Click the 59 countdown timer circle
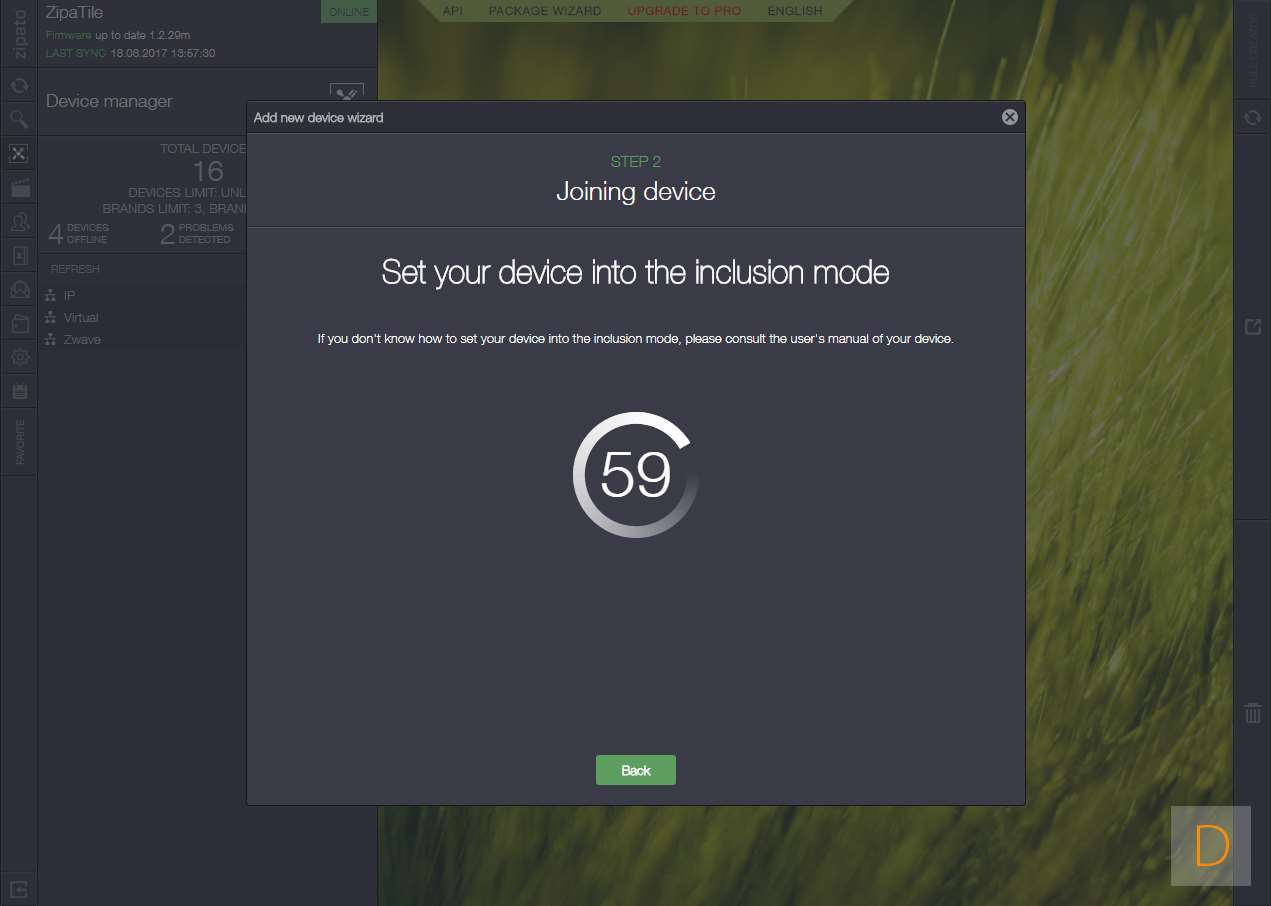This screenshot has width=1271, height=906. (636, 475)
